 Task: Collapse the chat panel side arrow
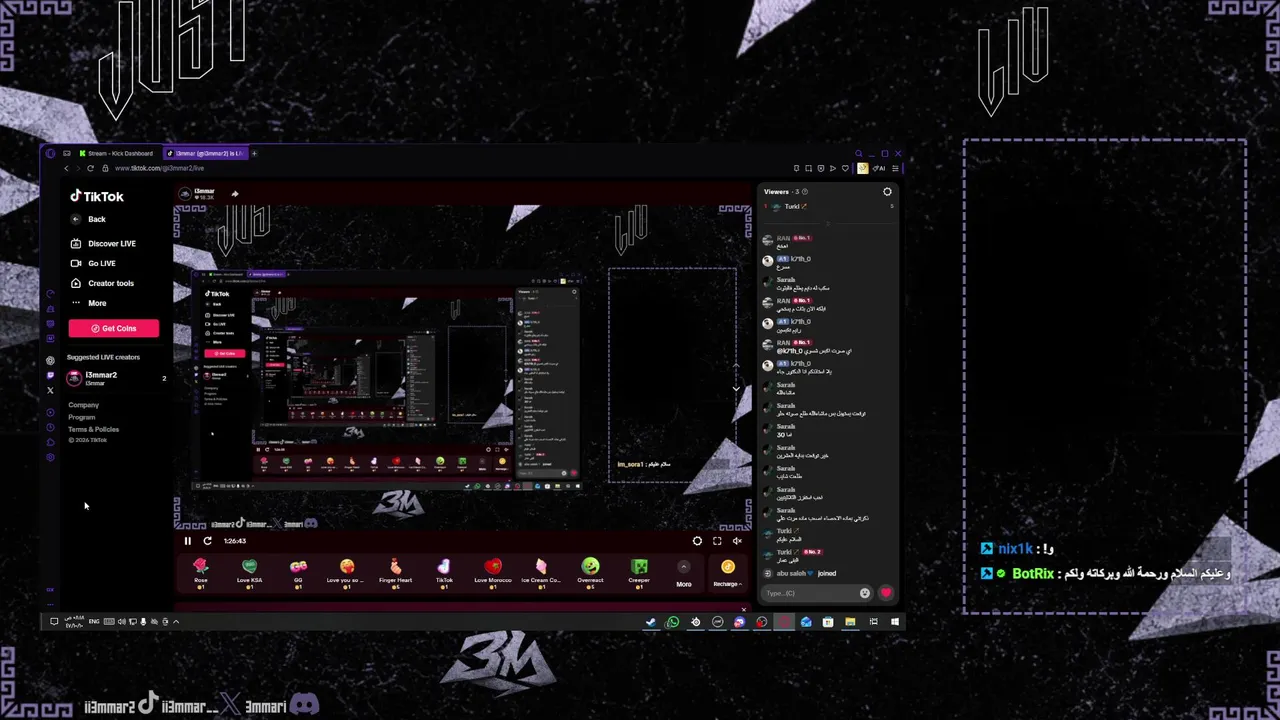pos(736,388)
